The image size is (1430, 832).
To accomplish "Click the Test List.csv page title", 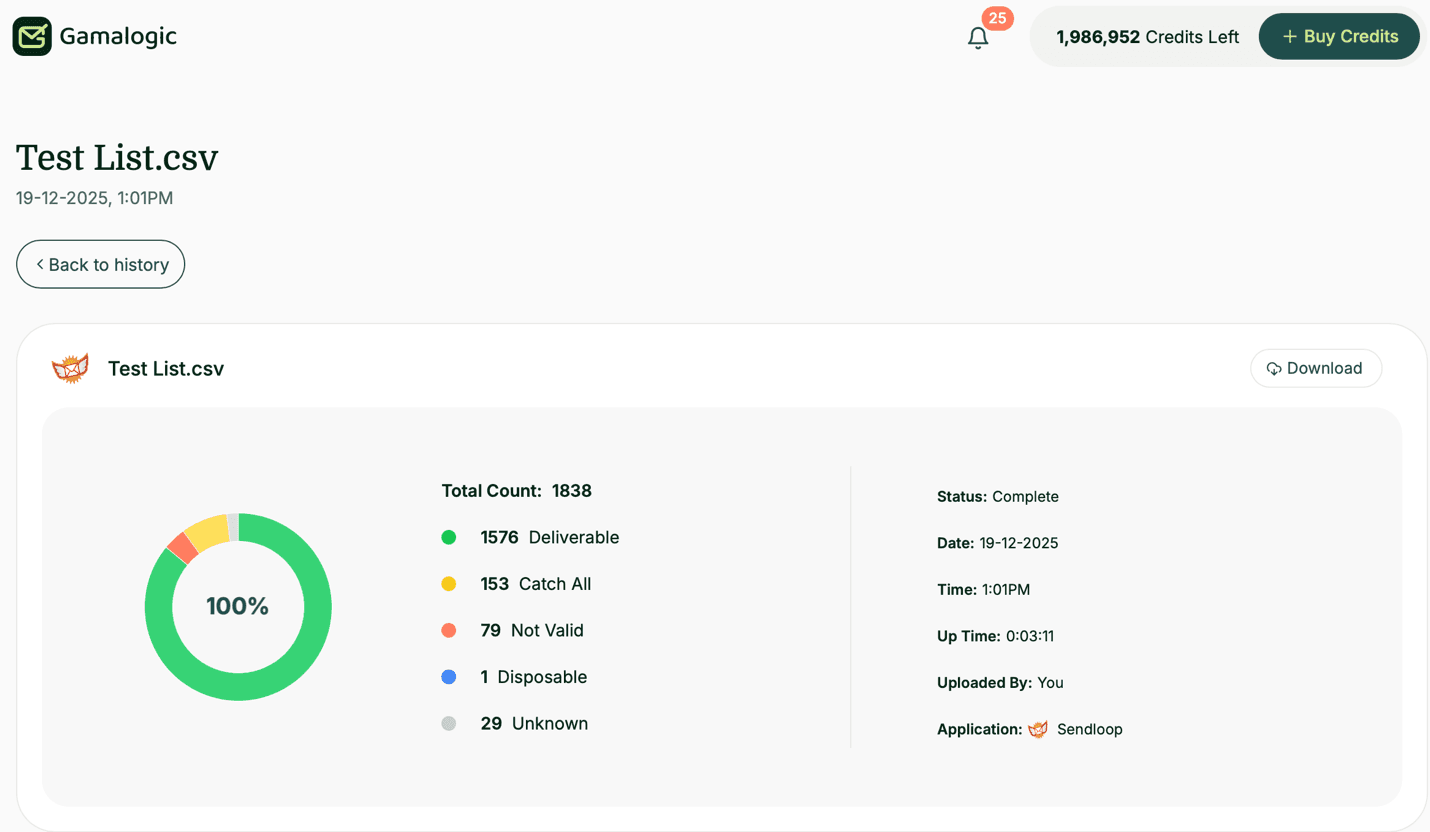I will (116, 157).
